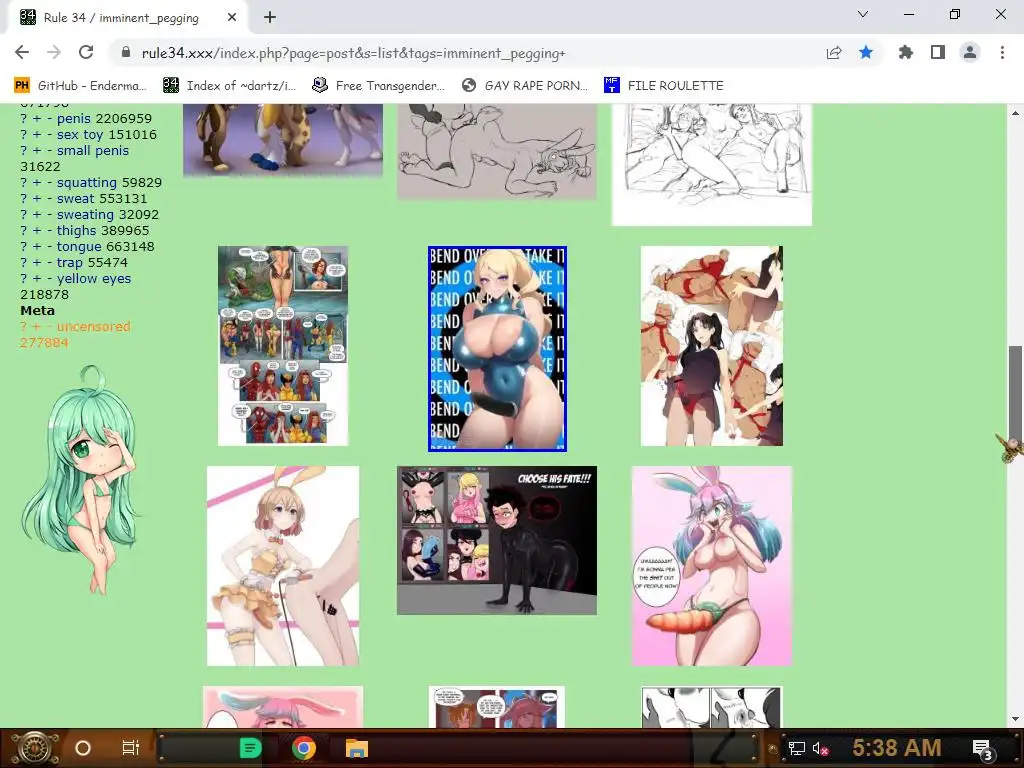Open the Free Transgender... bookmark
The width and height of the screenshot is (1024, 768).
pyautogui.click(x=378, y=86)
